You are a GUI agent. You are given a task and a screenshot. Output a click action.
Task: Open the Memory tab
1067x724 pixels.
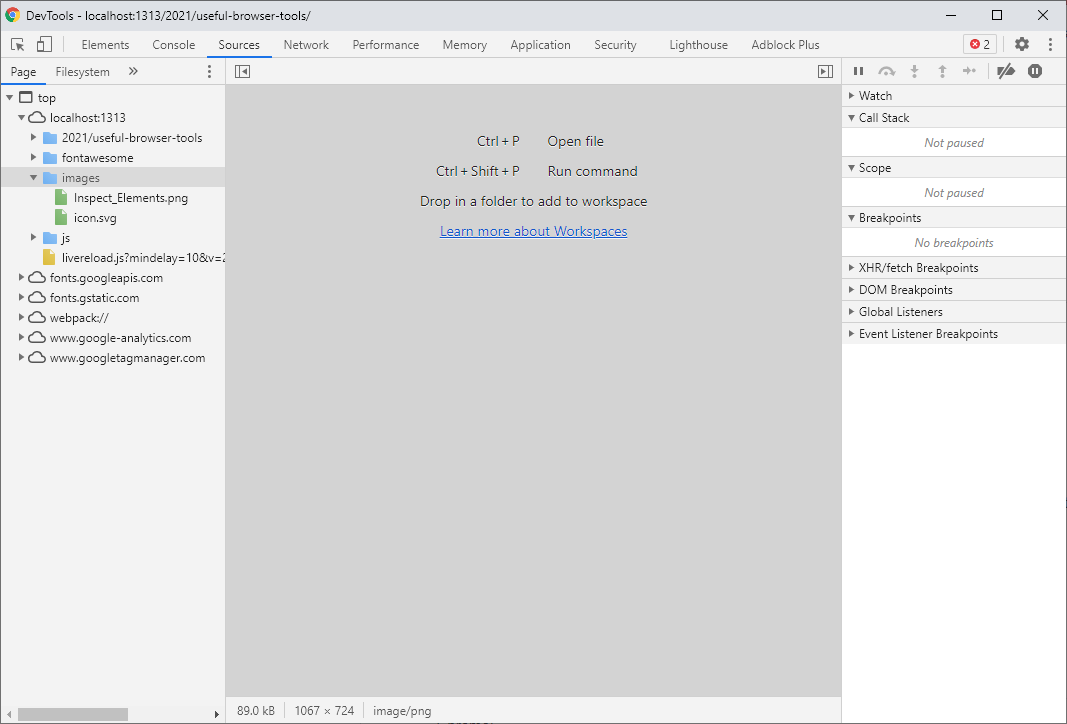click(465, 45)
